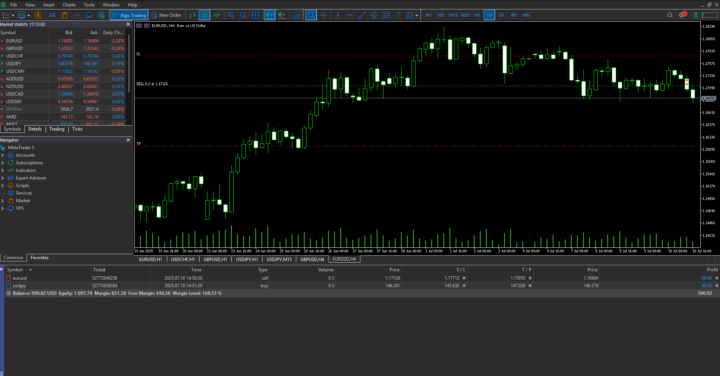
Task: Select the vertical line drawing tool
Action: 338,15
